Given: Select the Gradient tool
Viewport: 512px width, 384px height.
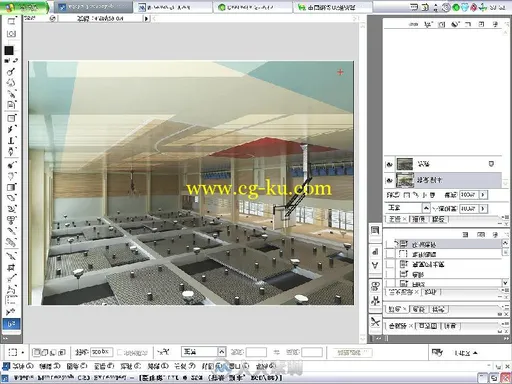Looking at the screenshot, I should [x=11, y=187].
